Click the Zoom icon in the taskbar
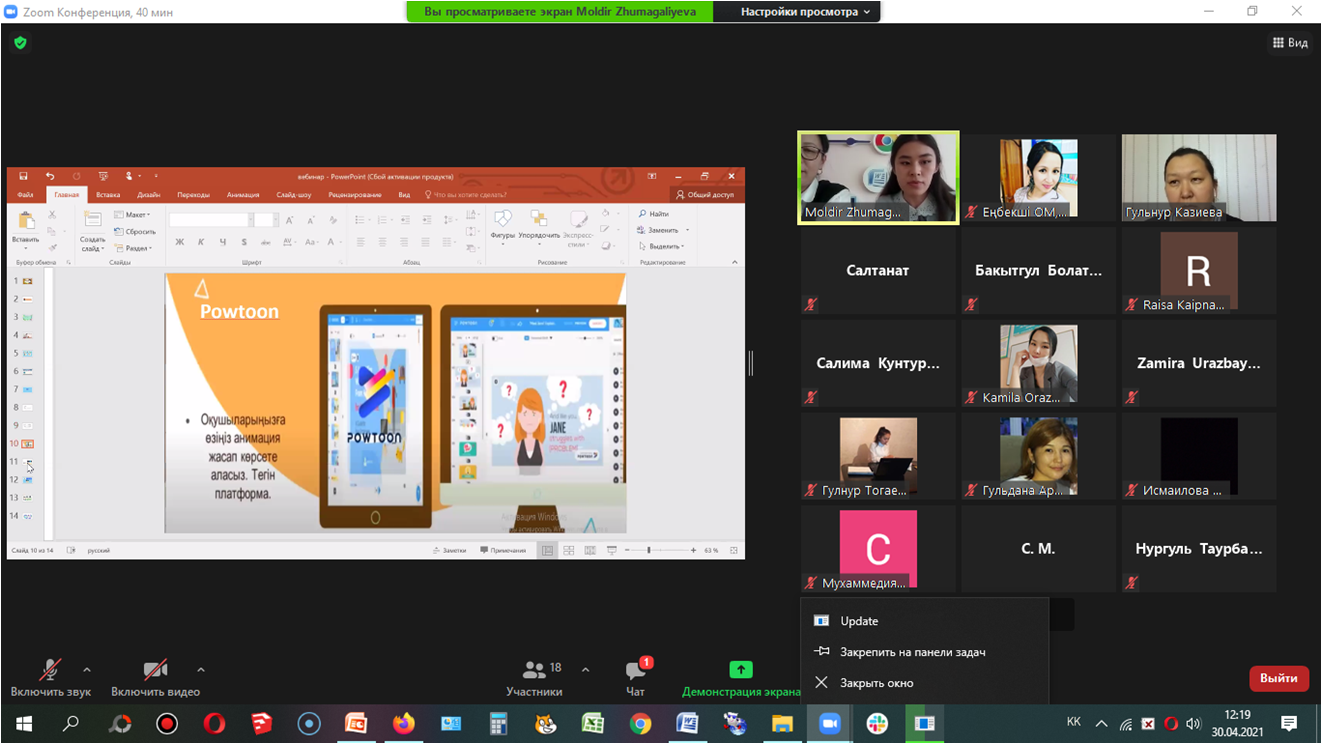Screen dimensions: 1322x744 tap(829, 723)
